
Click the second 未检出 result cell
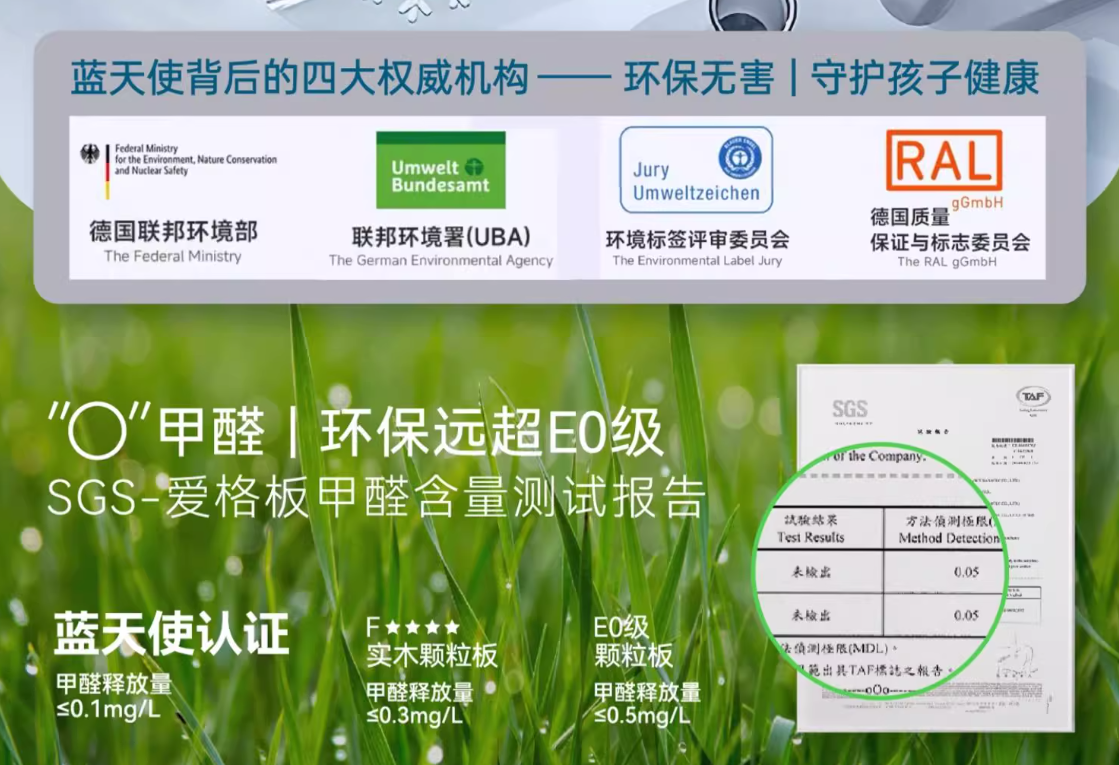[x=811, y=615]
